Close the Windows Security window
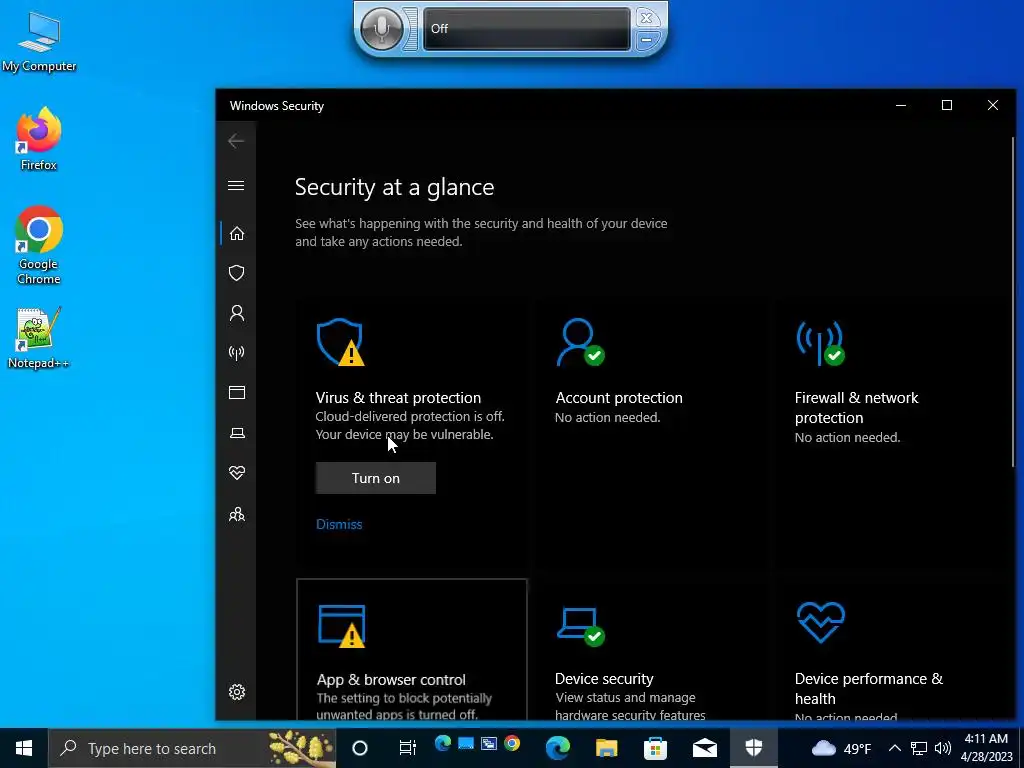 coord(993,105)
